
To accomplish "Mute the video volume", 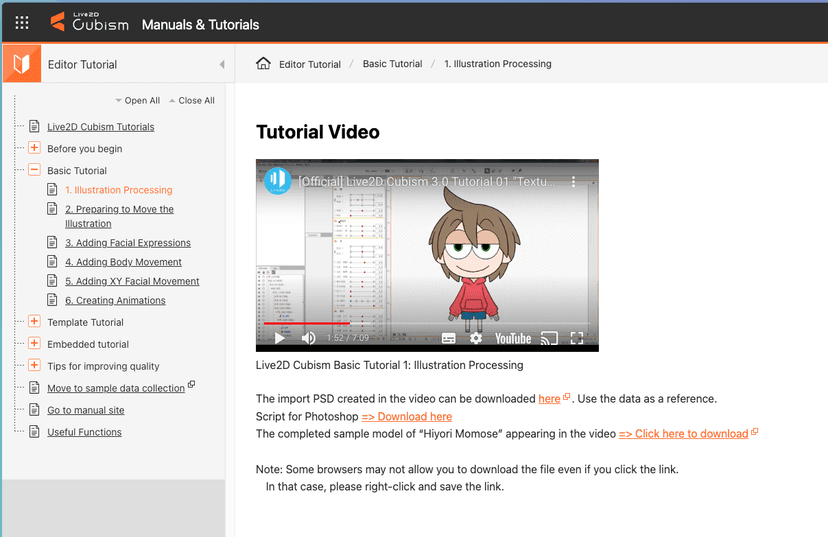I will pyautogui.click(x=308, y=338).
